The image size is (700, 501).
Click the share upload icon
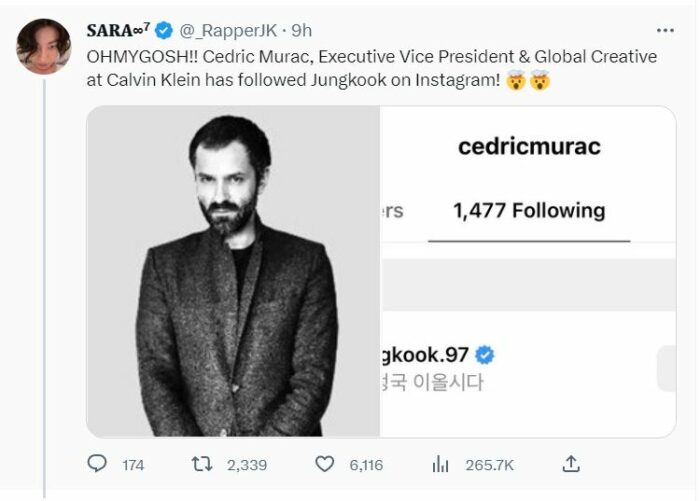(x=571, y=464)
